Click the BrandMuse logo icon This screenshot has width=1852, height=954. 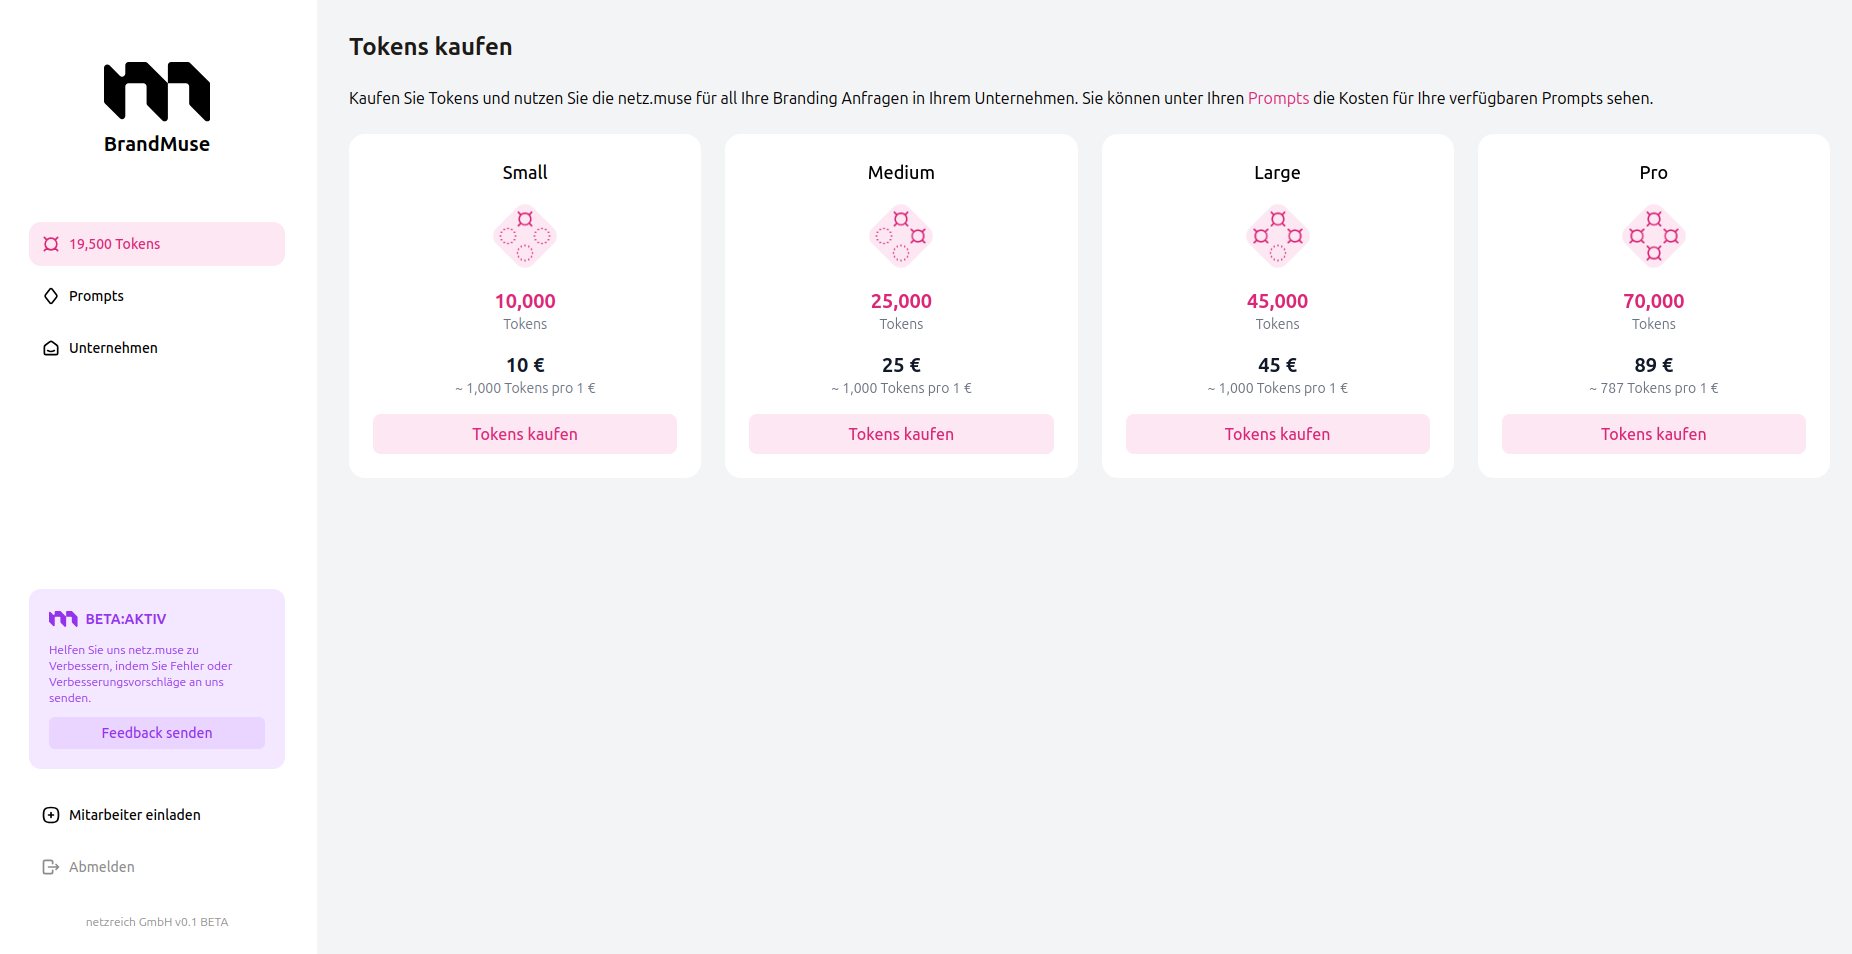tap(157, 91)
